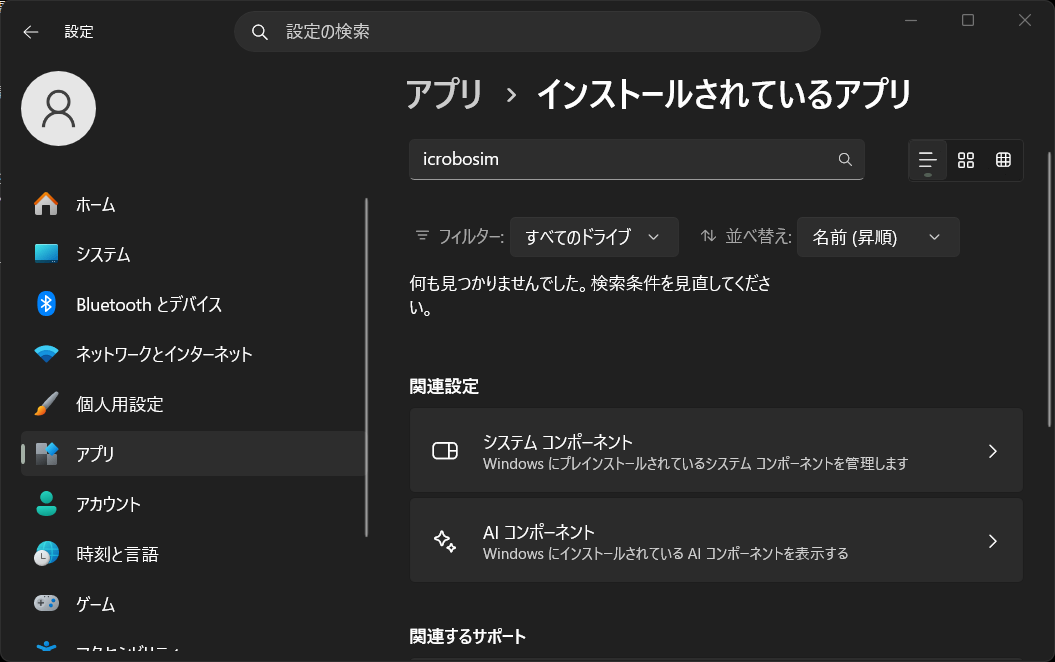Switch to grid view layout

pos(966,160)
